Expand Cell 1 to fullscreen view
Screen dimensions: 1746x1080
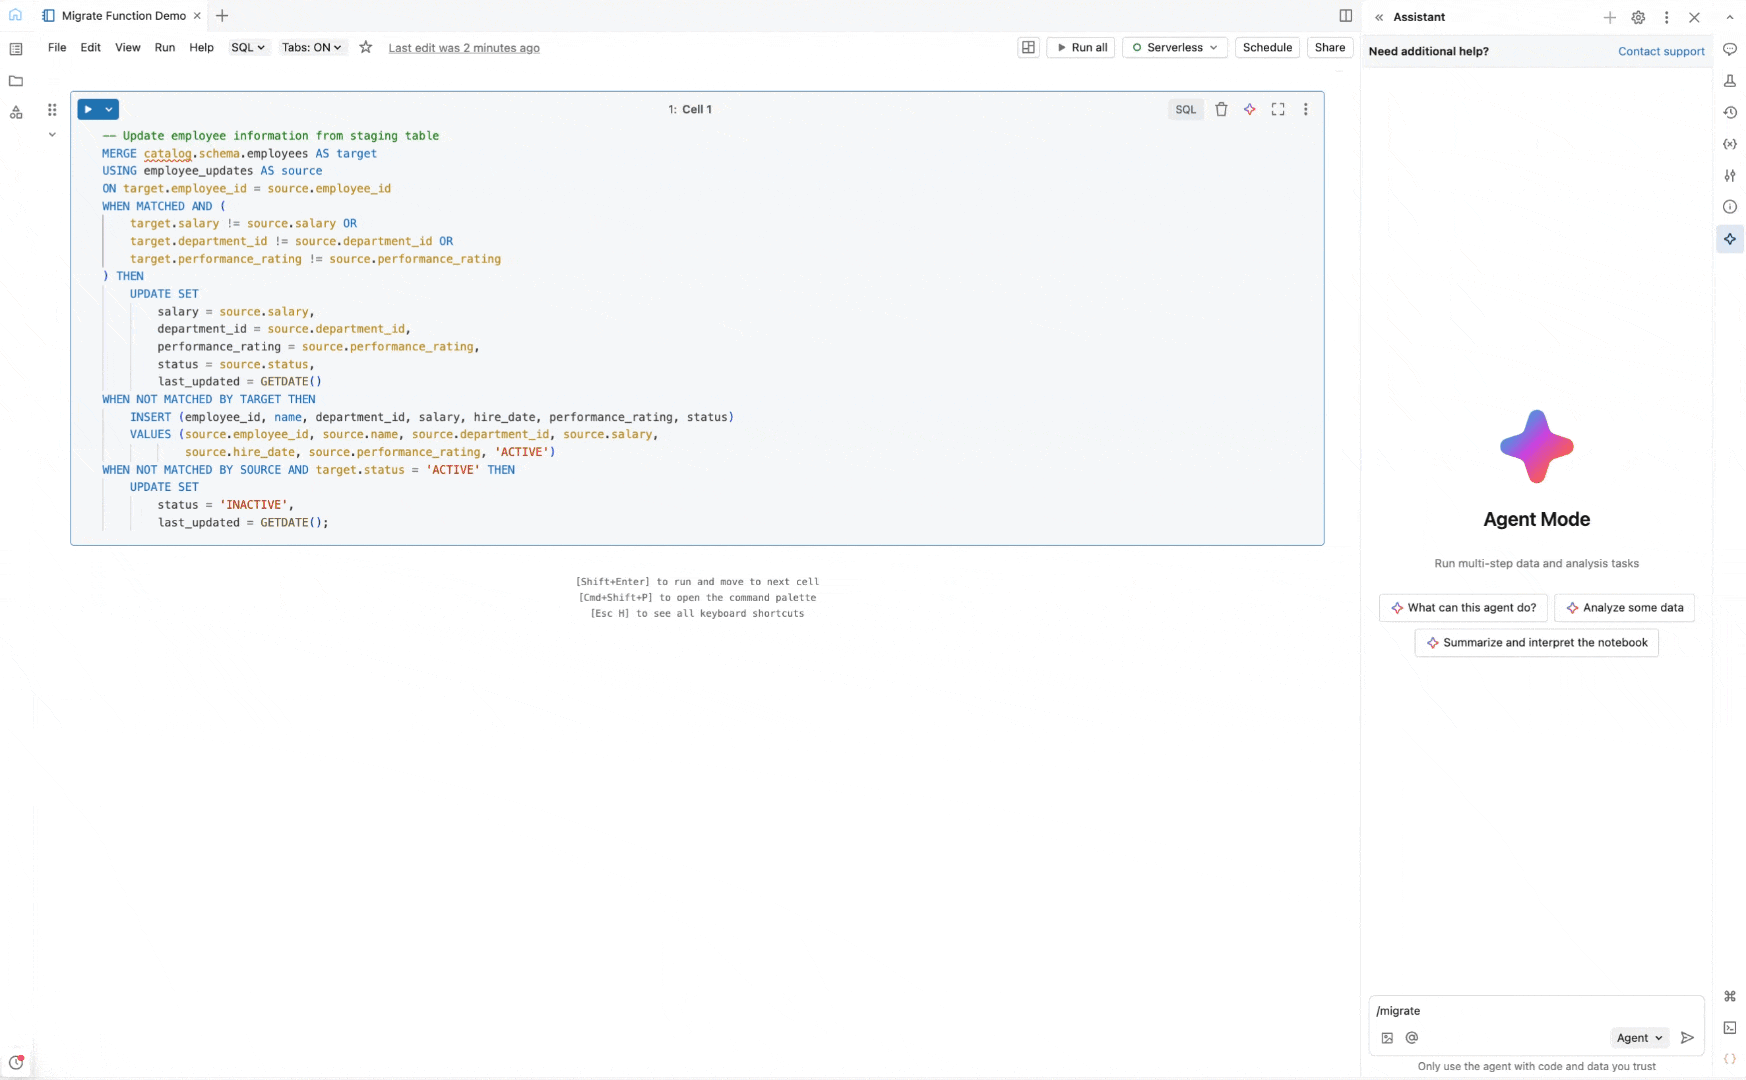[x=1277, y=109]
